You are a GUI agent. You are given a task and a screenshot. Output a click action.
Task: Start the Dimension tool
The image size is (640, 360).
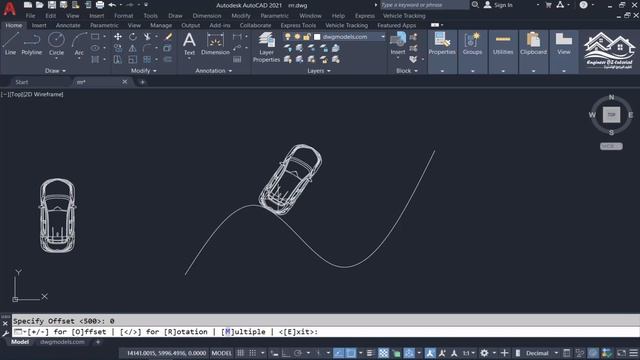coord(215,44)
